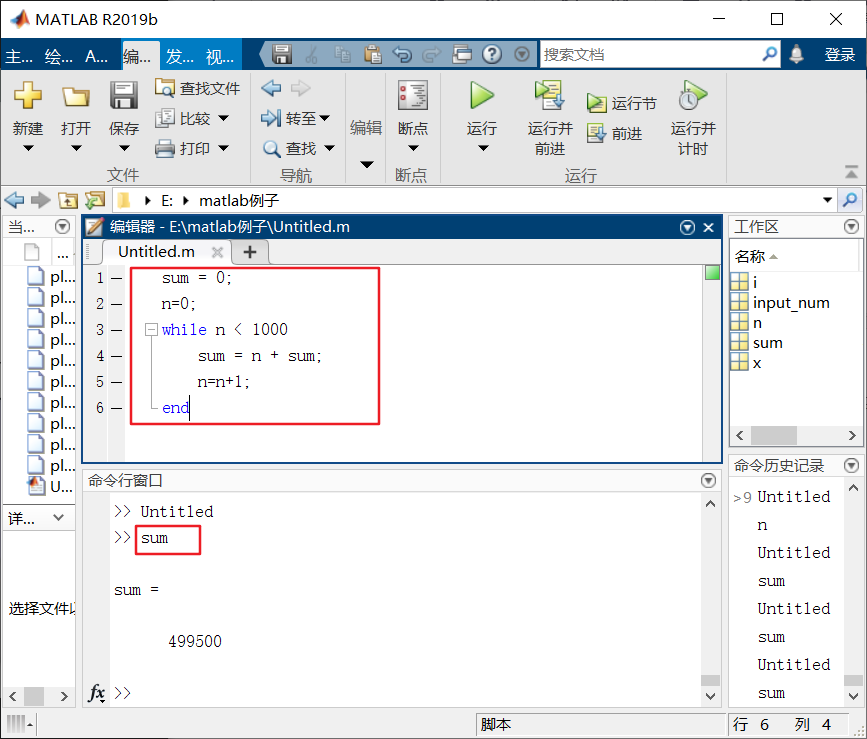867x739 pixels.
Task: Click the Print (打印) icon
Action: tap(165, 148)
